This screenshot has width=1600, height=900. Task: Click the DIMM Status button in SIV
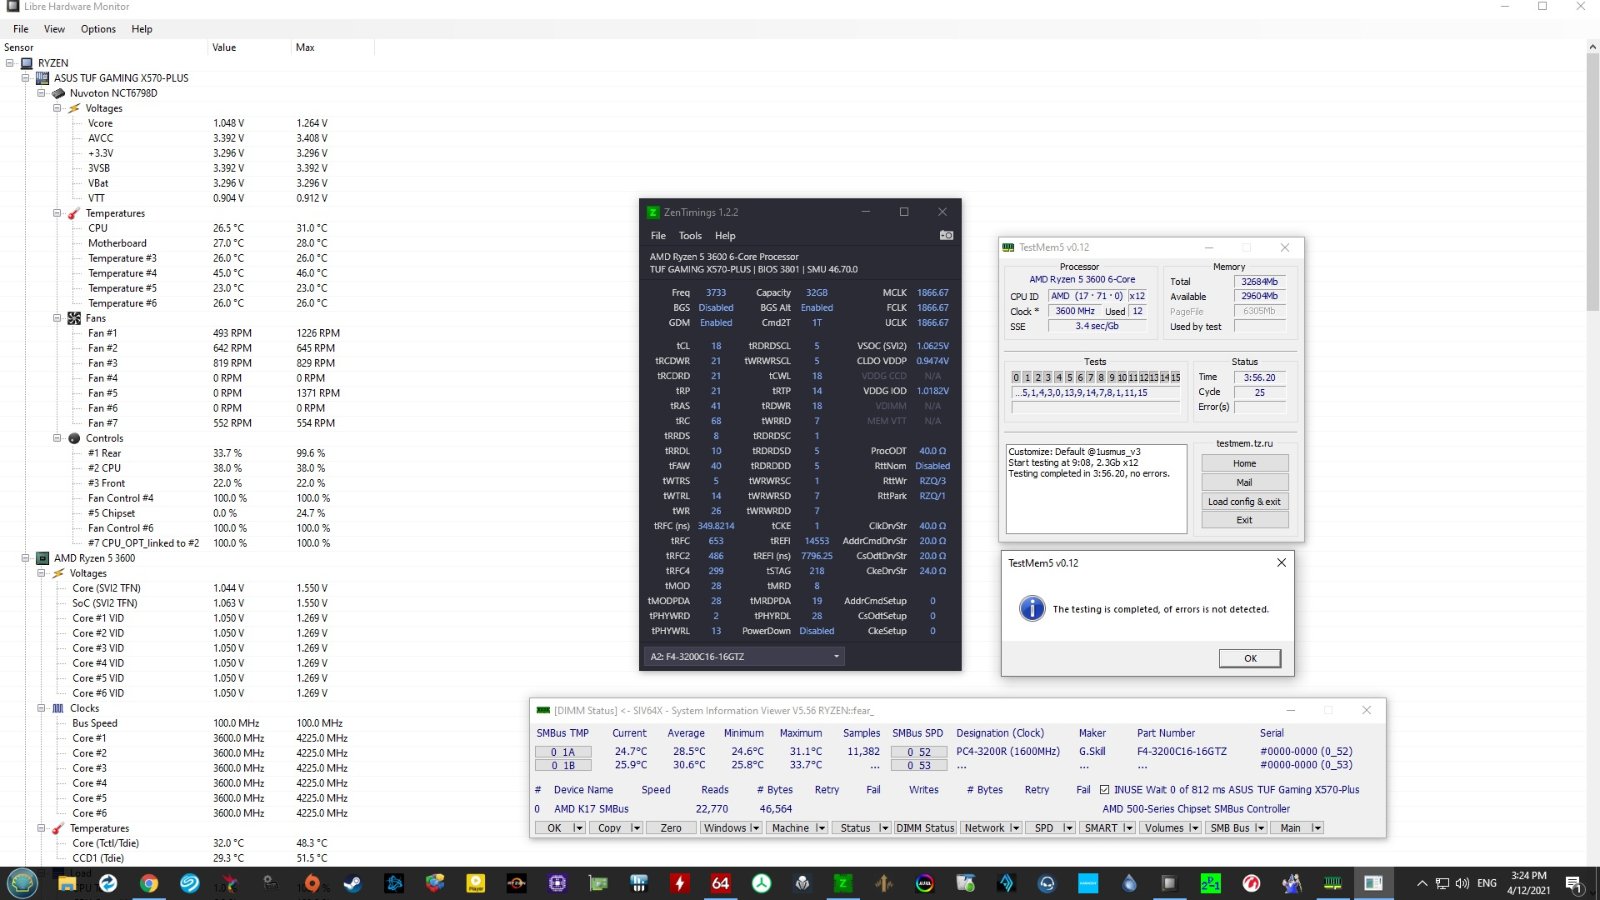pyautogui.click(x=925, y=828)
